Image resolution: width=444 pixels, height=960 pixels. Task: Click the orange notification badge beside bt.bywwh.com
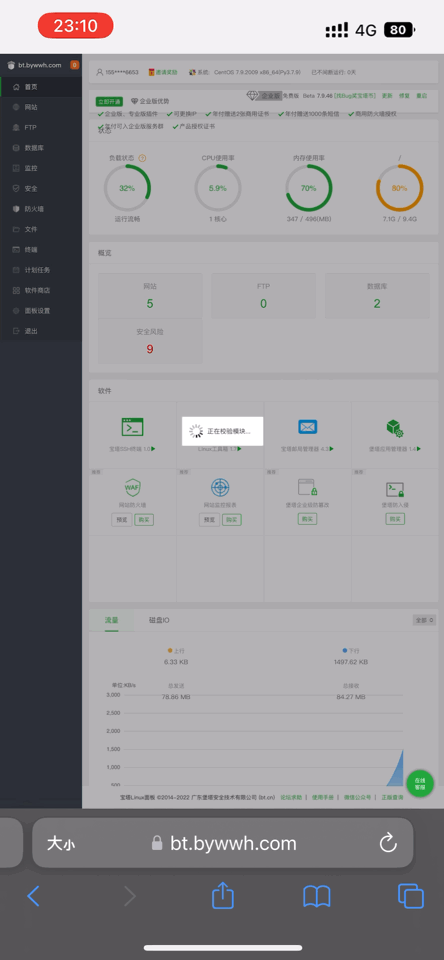pos(74,65)
